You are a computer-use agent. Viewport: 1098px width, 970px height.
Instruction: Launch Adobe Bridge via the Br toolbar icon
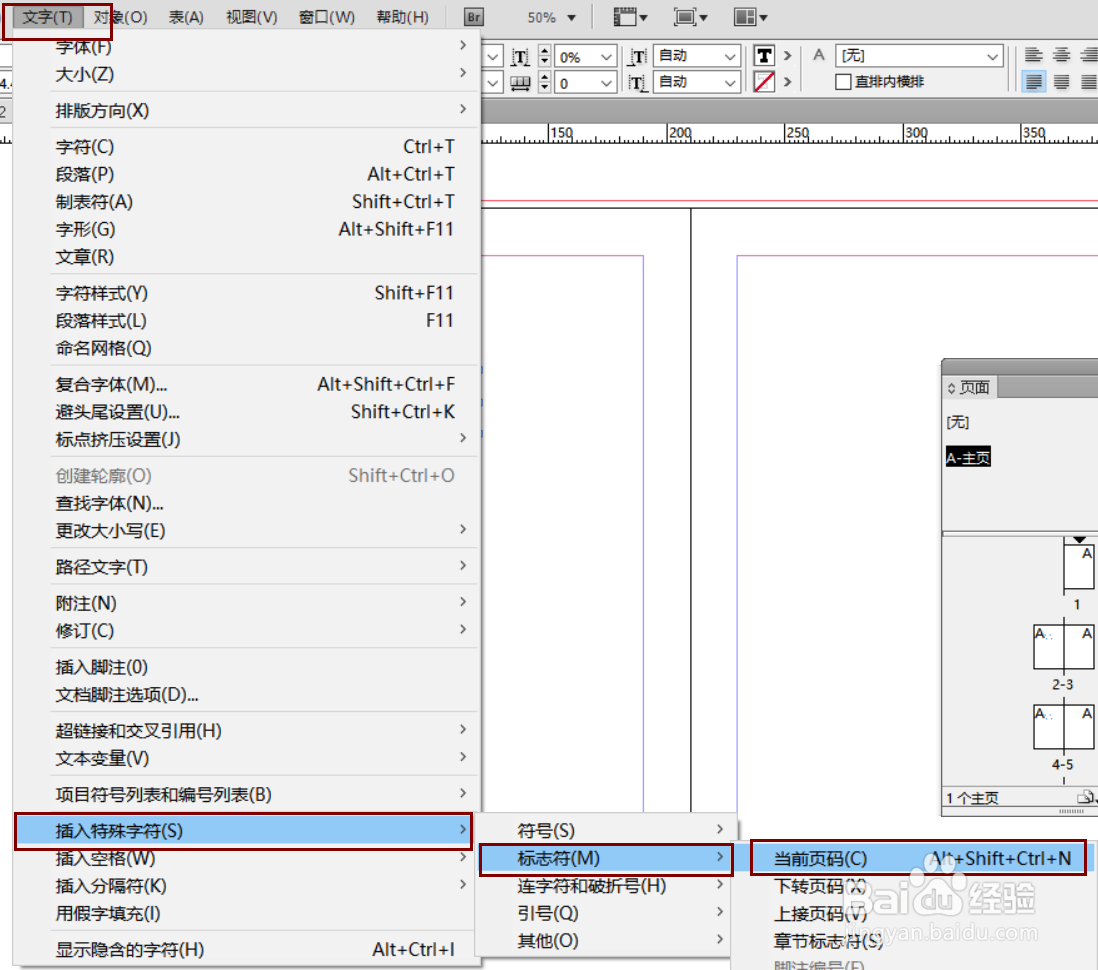point(472,17)
